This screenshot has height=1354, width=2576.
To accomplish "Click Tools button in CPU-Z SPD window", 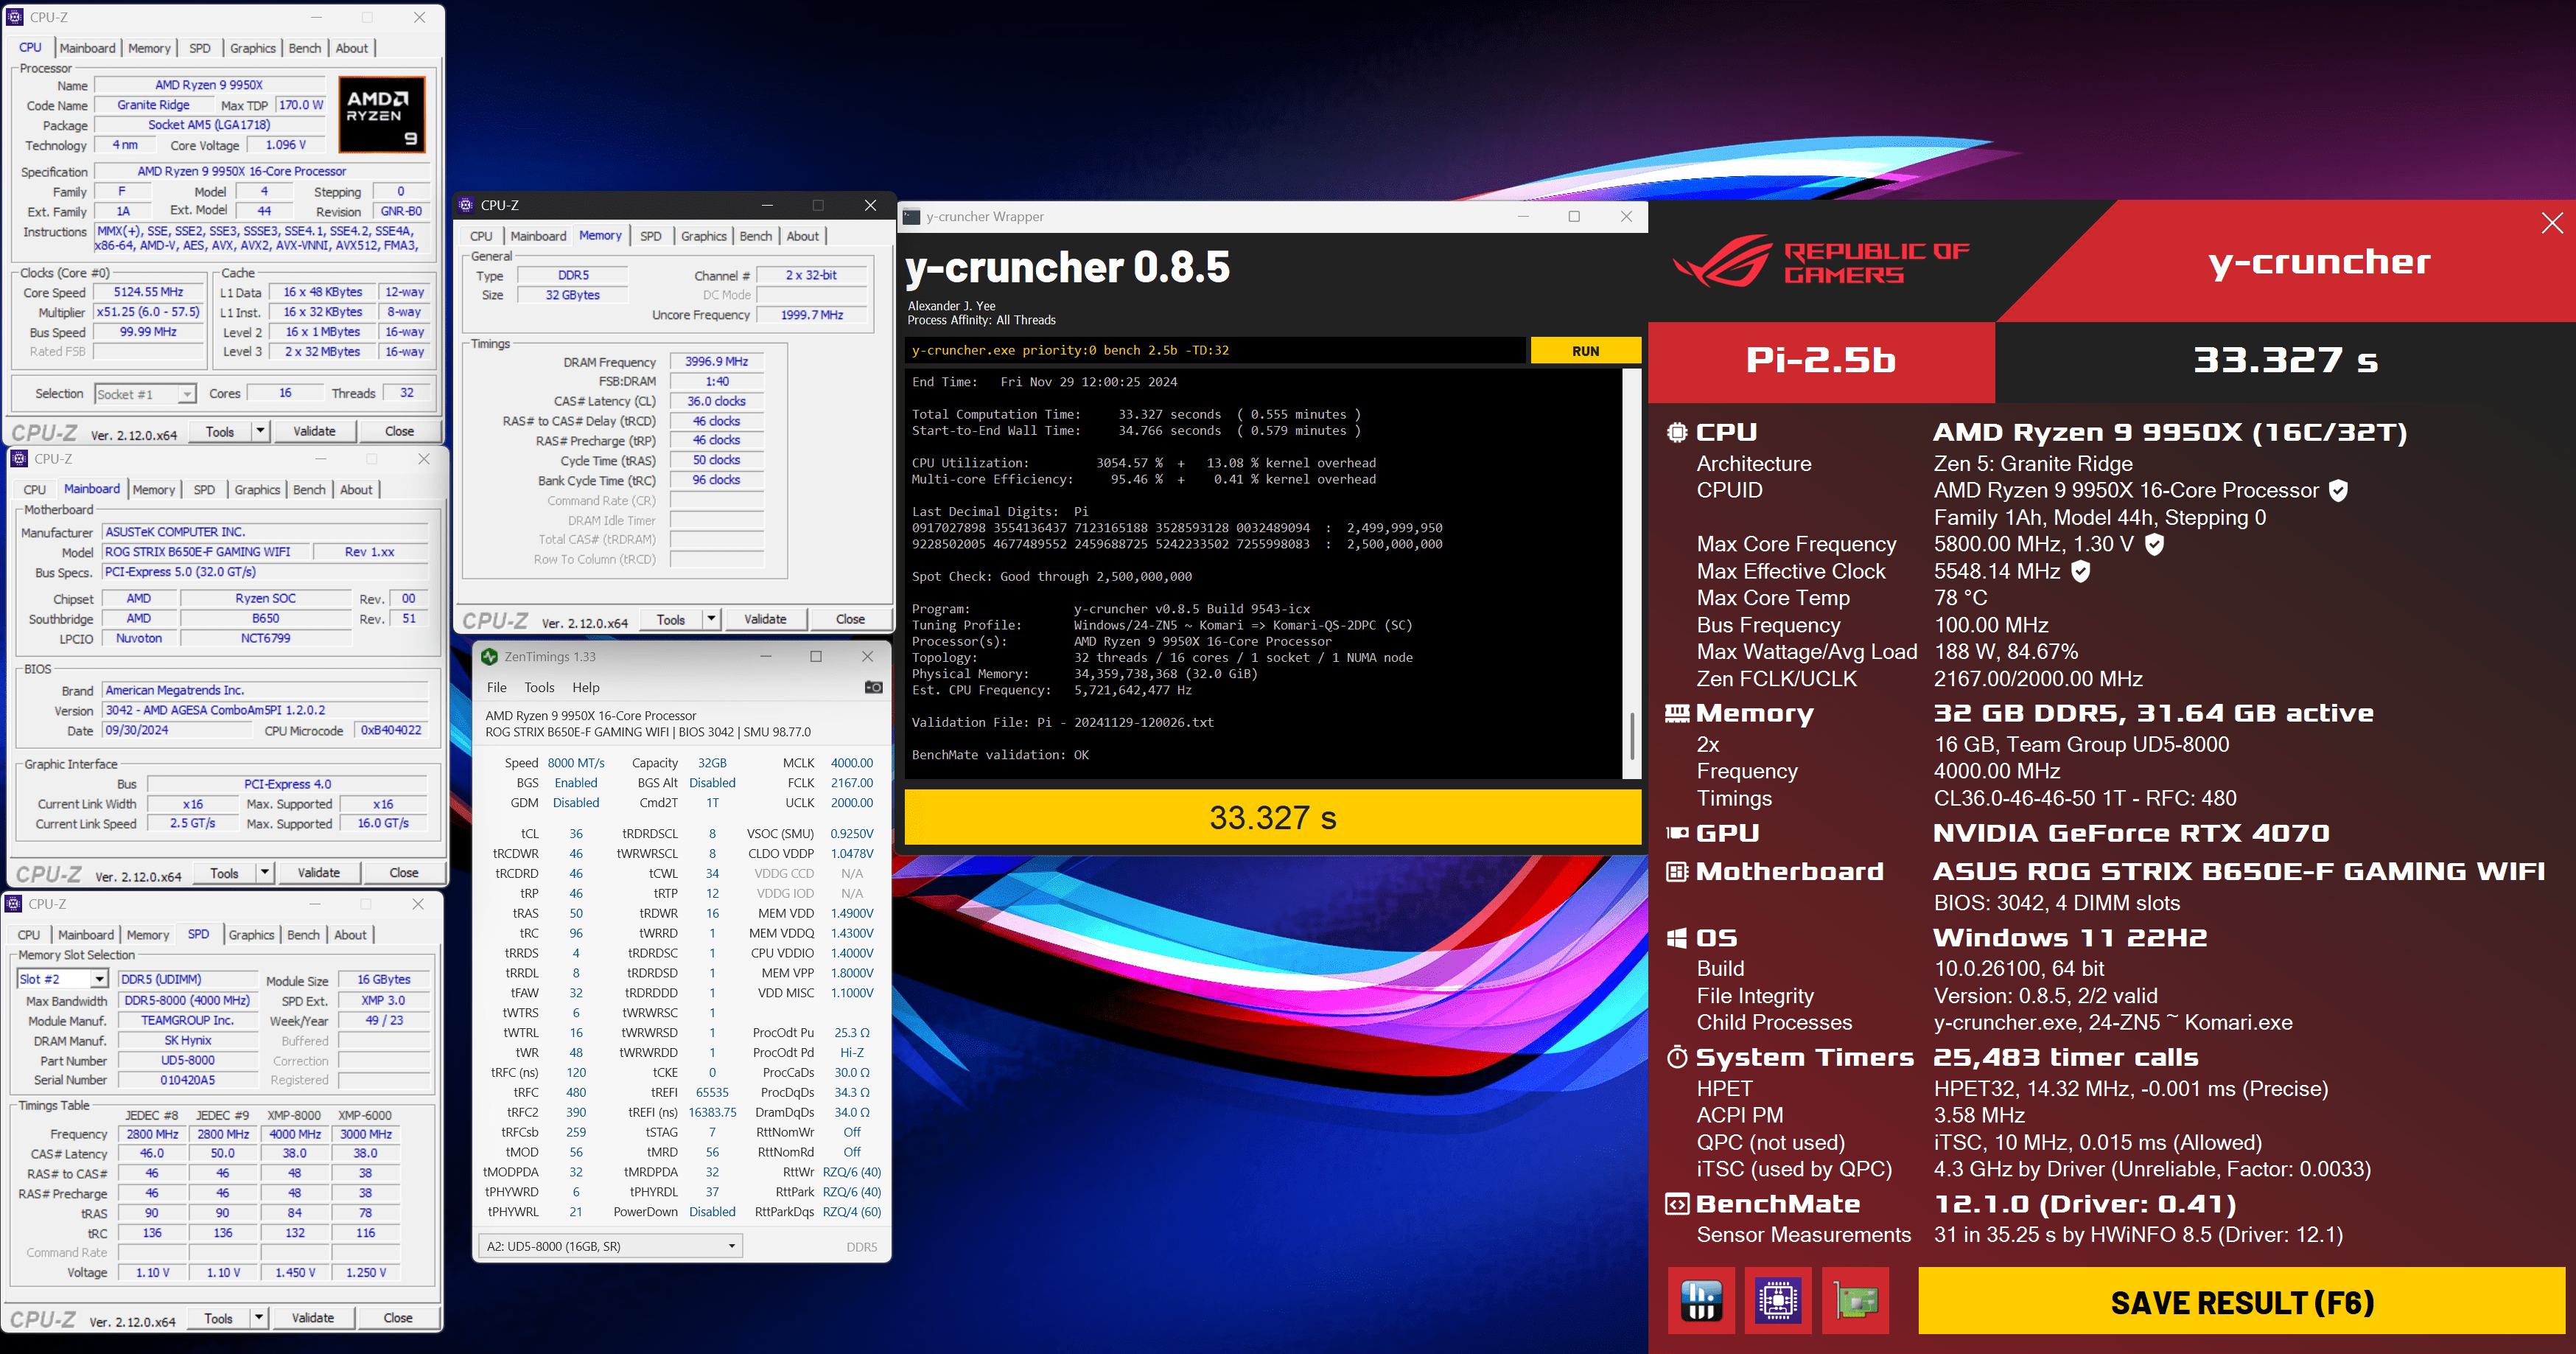I will (218, 1318).
